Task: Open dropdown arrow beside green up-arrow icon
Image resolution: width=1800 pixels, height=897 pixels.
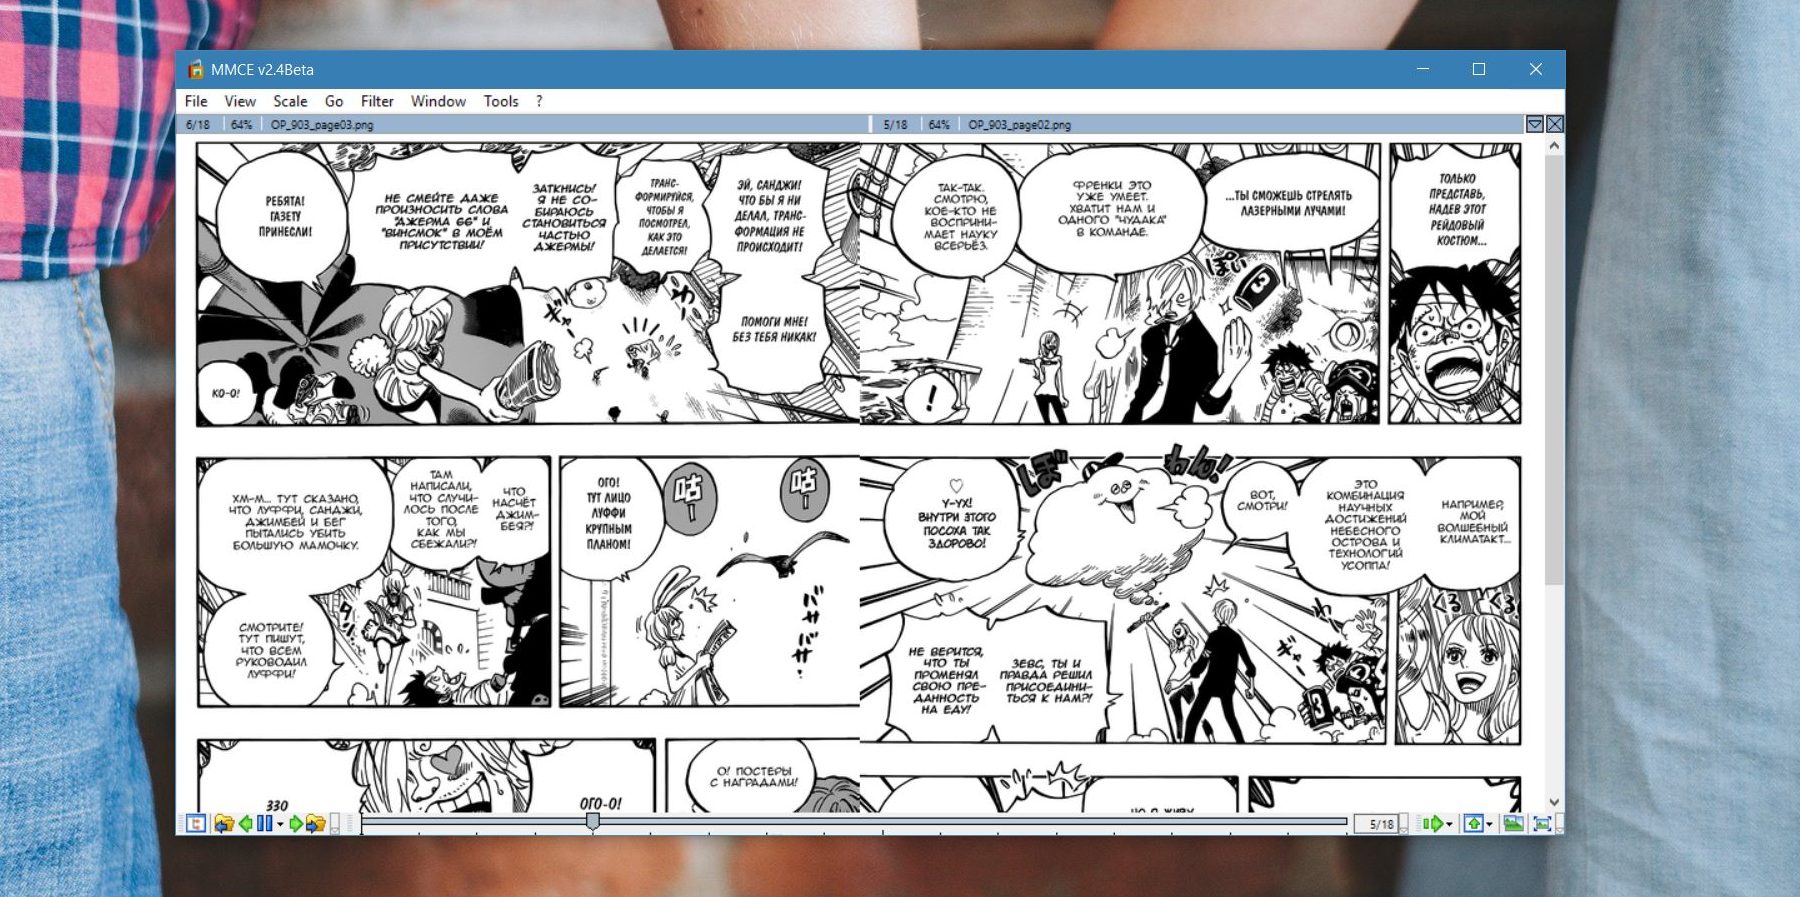Action: 1490,824
